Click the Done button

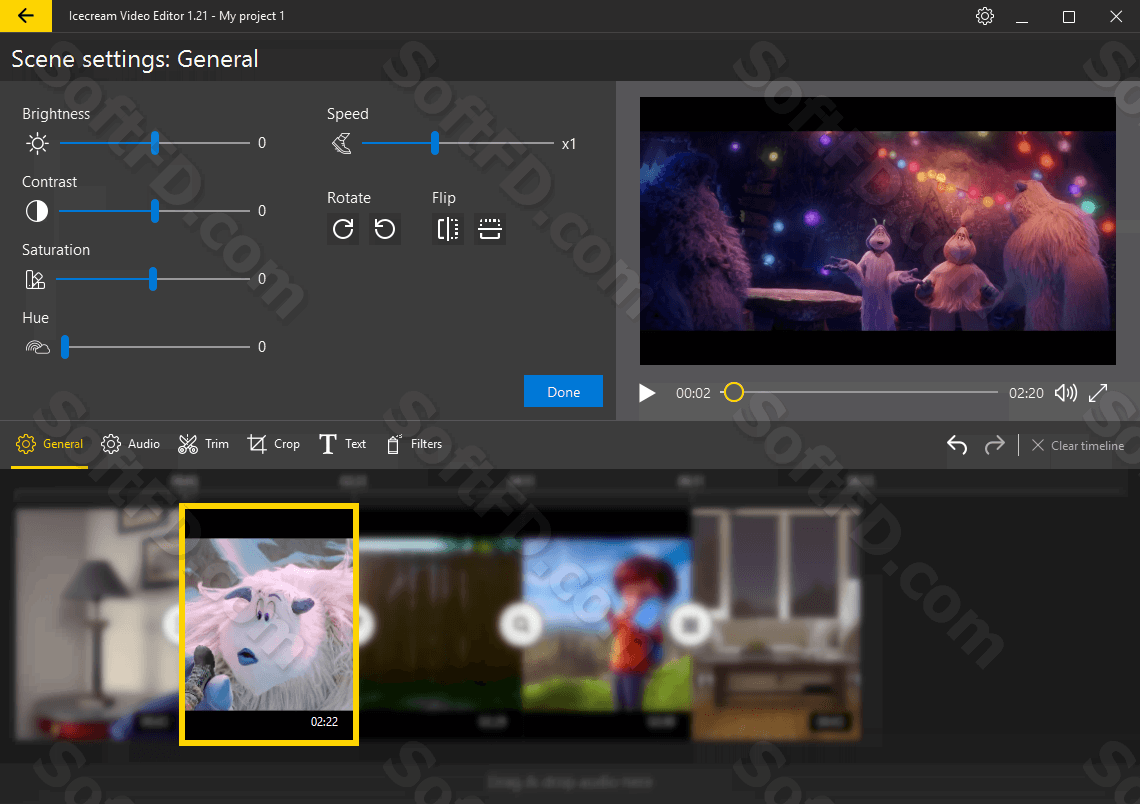pyautogui.click(x=563, y=392)
